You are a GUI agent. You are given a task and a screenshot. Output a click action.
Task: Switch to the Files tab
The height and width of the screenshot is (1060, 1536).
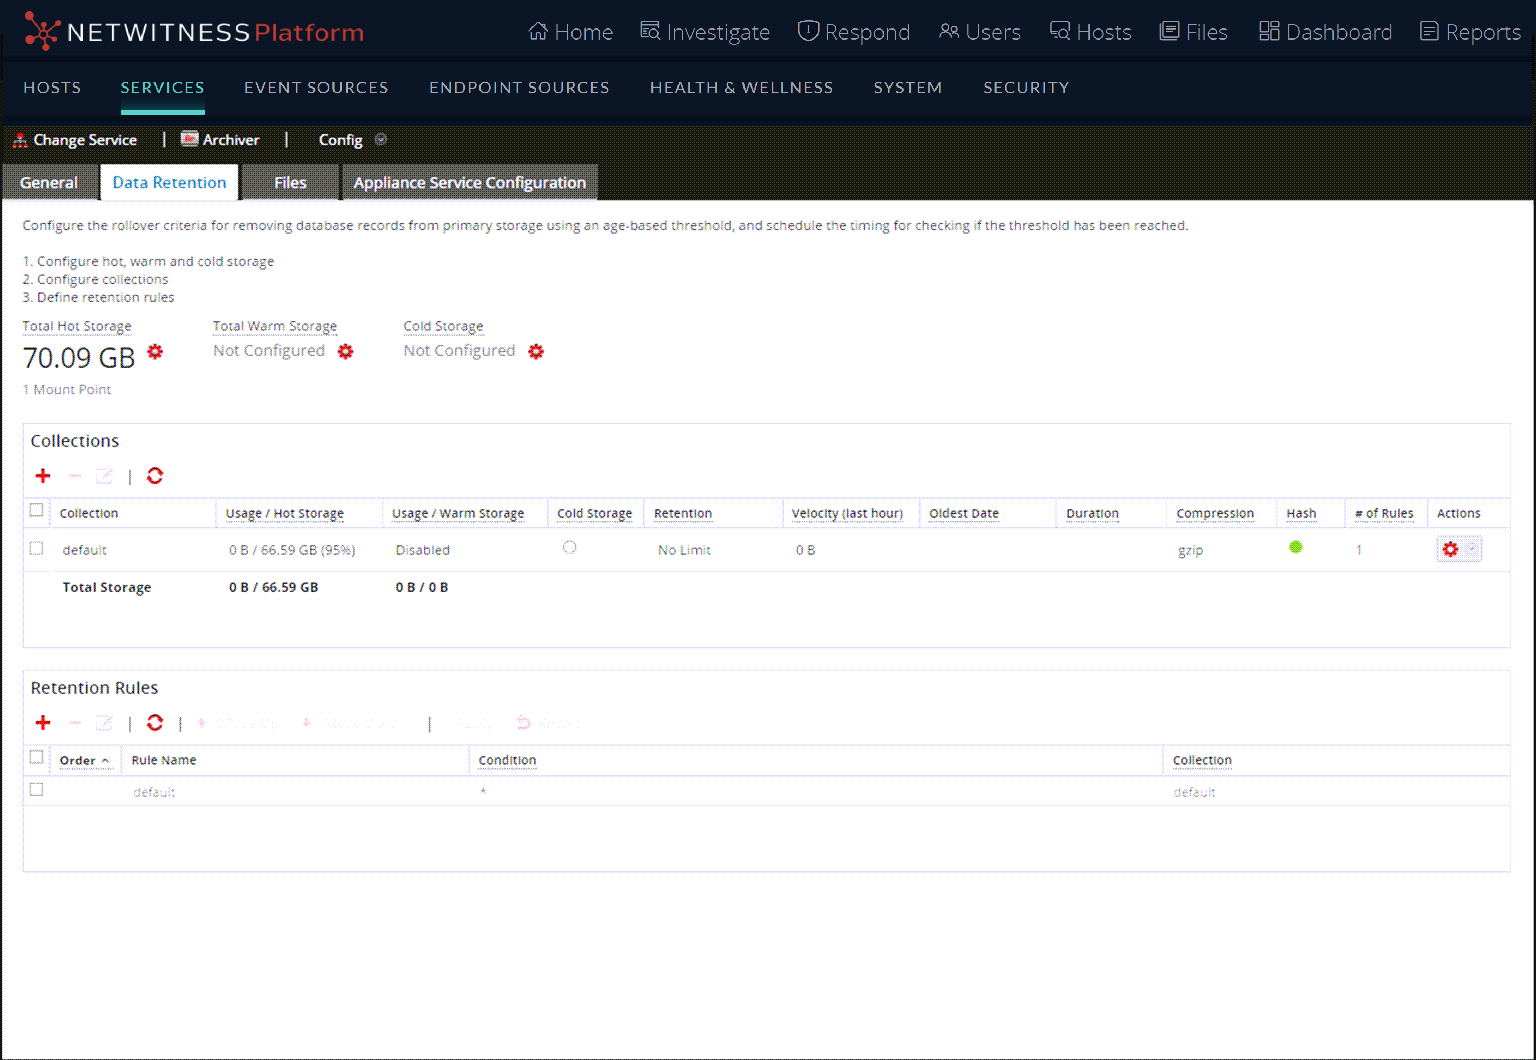point(290,183)
